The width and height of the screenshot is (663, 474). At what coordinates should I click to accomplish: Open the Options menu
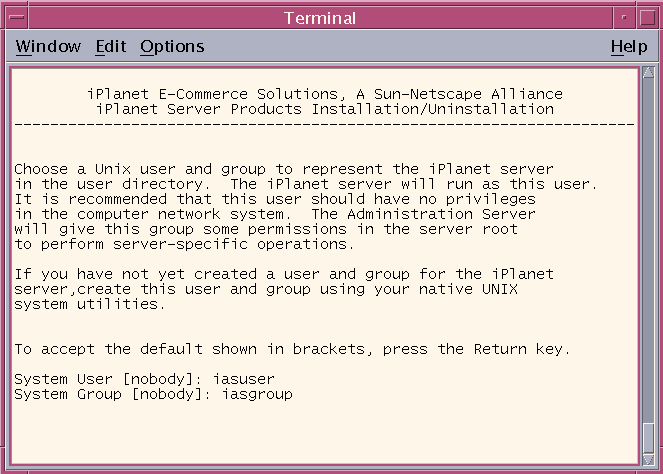(172, 47)
